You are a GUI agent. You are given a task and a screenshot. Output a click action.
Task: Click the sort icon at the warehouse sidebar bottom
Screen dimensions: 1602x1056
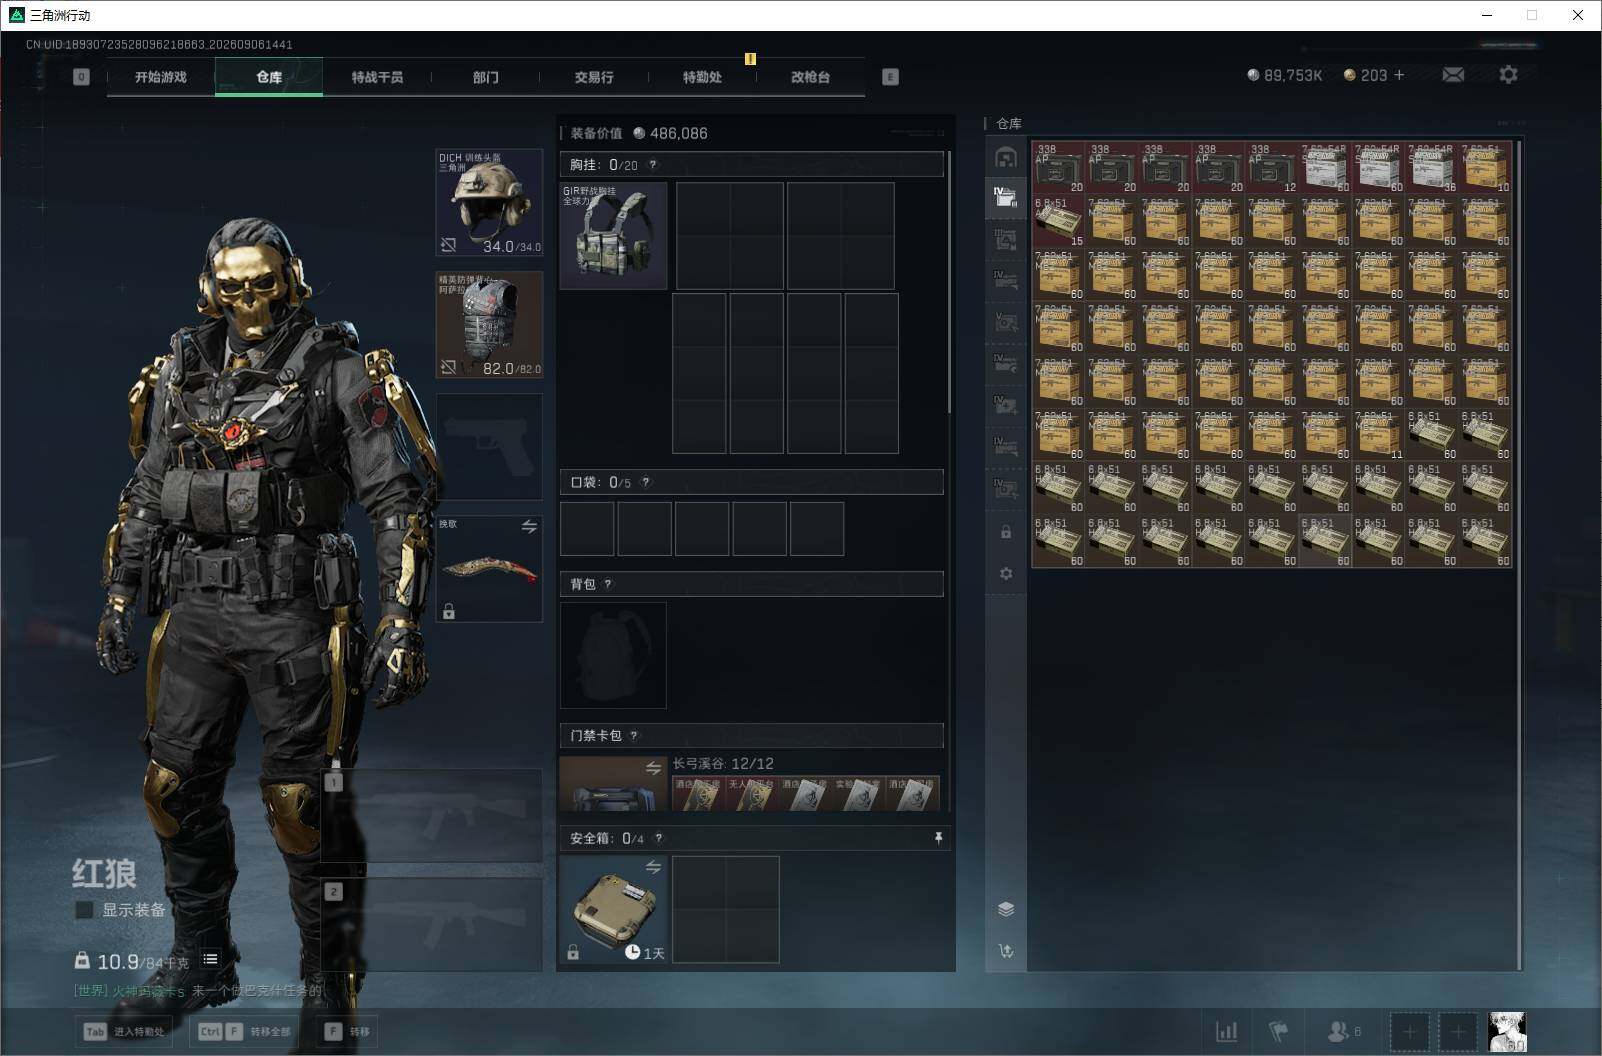point(1006,951)
